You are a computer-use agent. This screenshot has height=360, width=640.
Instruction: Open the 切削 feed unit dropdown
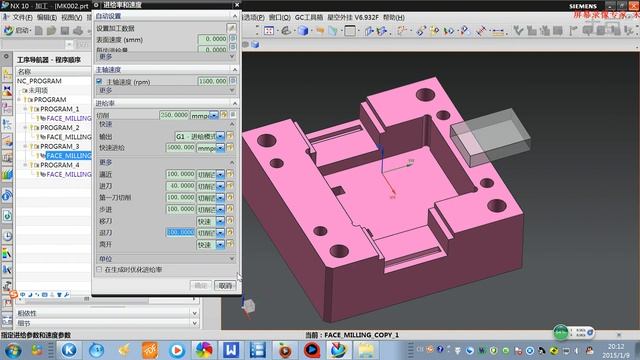coord(214,116)
